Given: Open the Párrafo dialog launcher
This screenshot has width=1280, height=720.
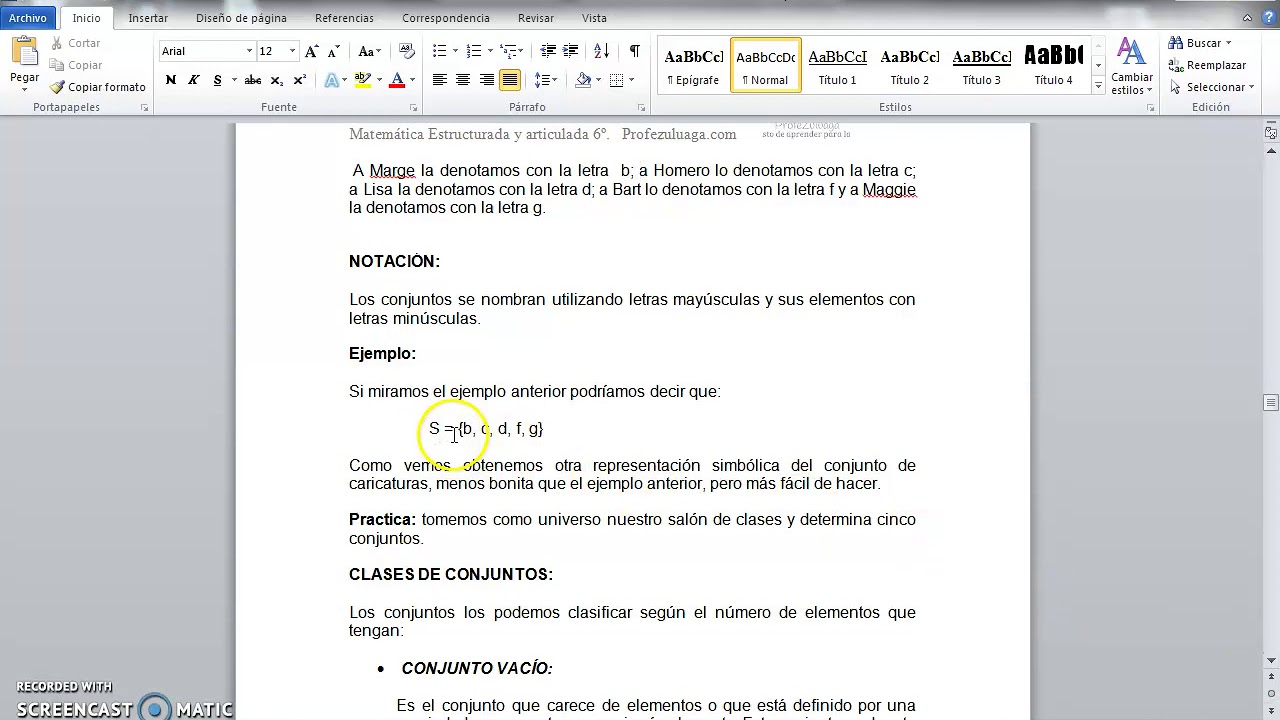Looking at the screenshot, I should [x=641, y=107].
